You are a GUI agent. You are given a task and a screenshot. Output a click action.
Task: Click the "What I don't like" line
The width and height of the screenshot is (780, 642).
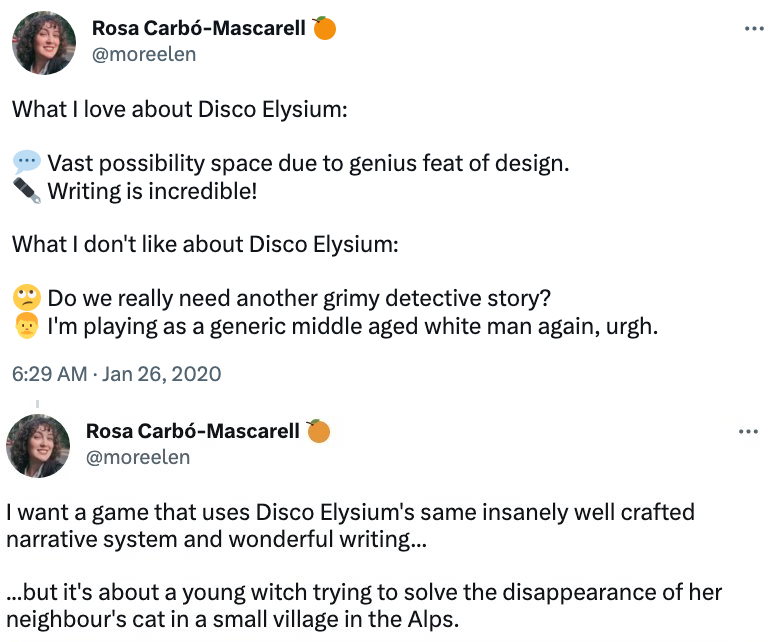(x=205, y=244)
